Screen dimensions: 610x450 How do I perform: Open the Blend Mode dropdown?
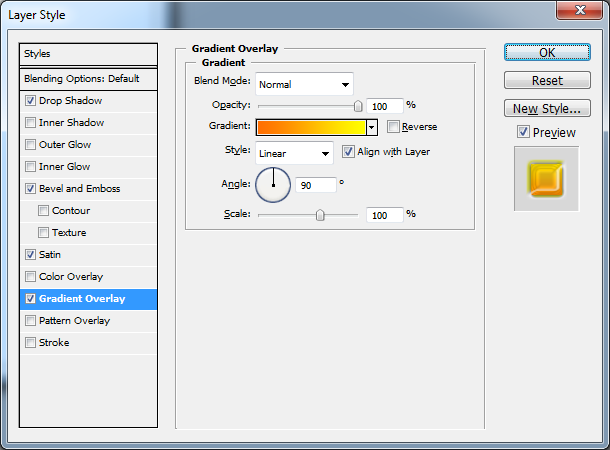(x=304, y=84)
